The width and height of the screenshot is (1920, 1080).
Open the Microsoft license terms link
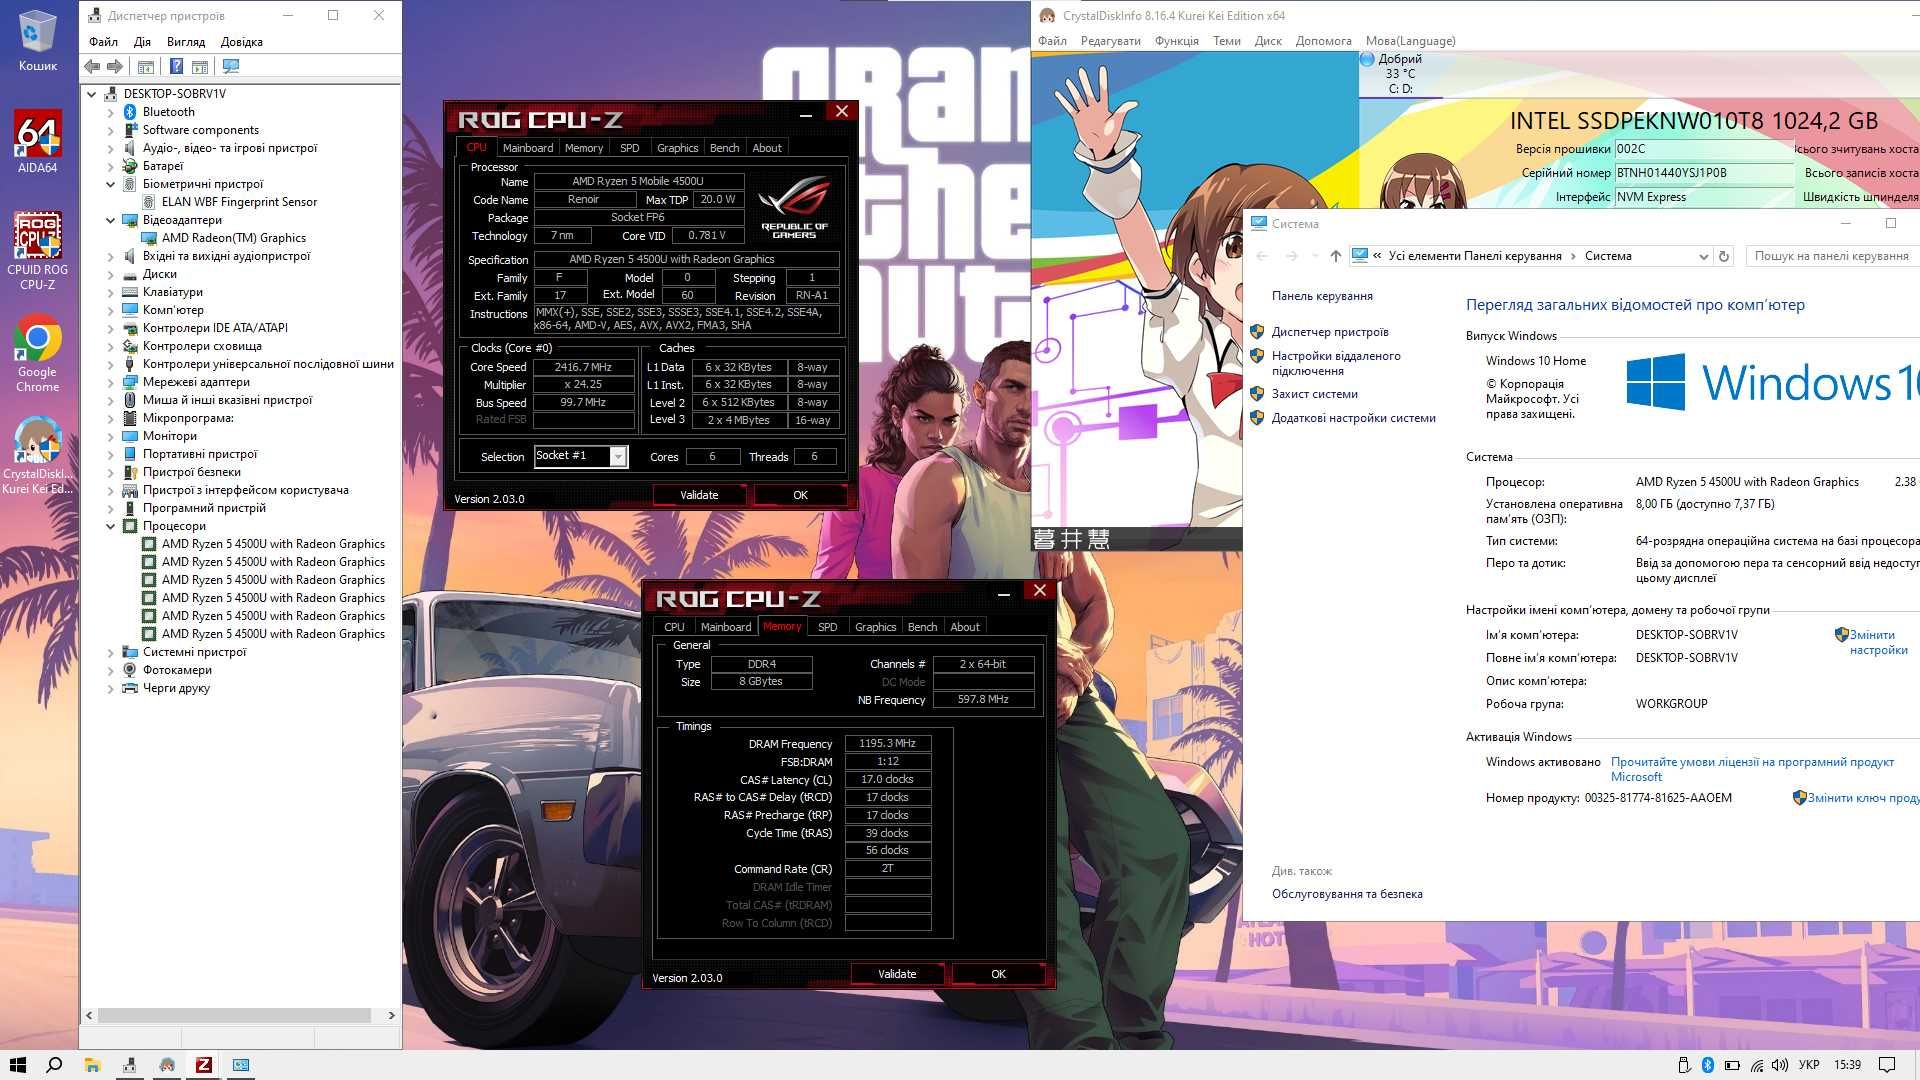(x=1752, y=769)
